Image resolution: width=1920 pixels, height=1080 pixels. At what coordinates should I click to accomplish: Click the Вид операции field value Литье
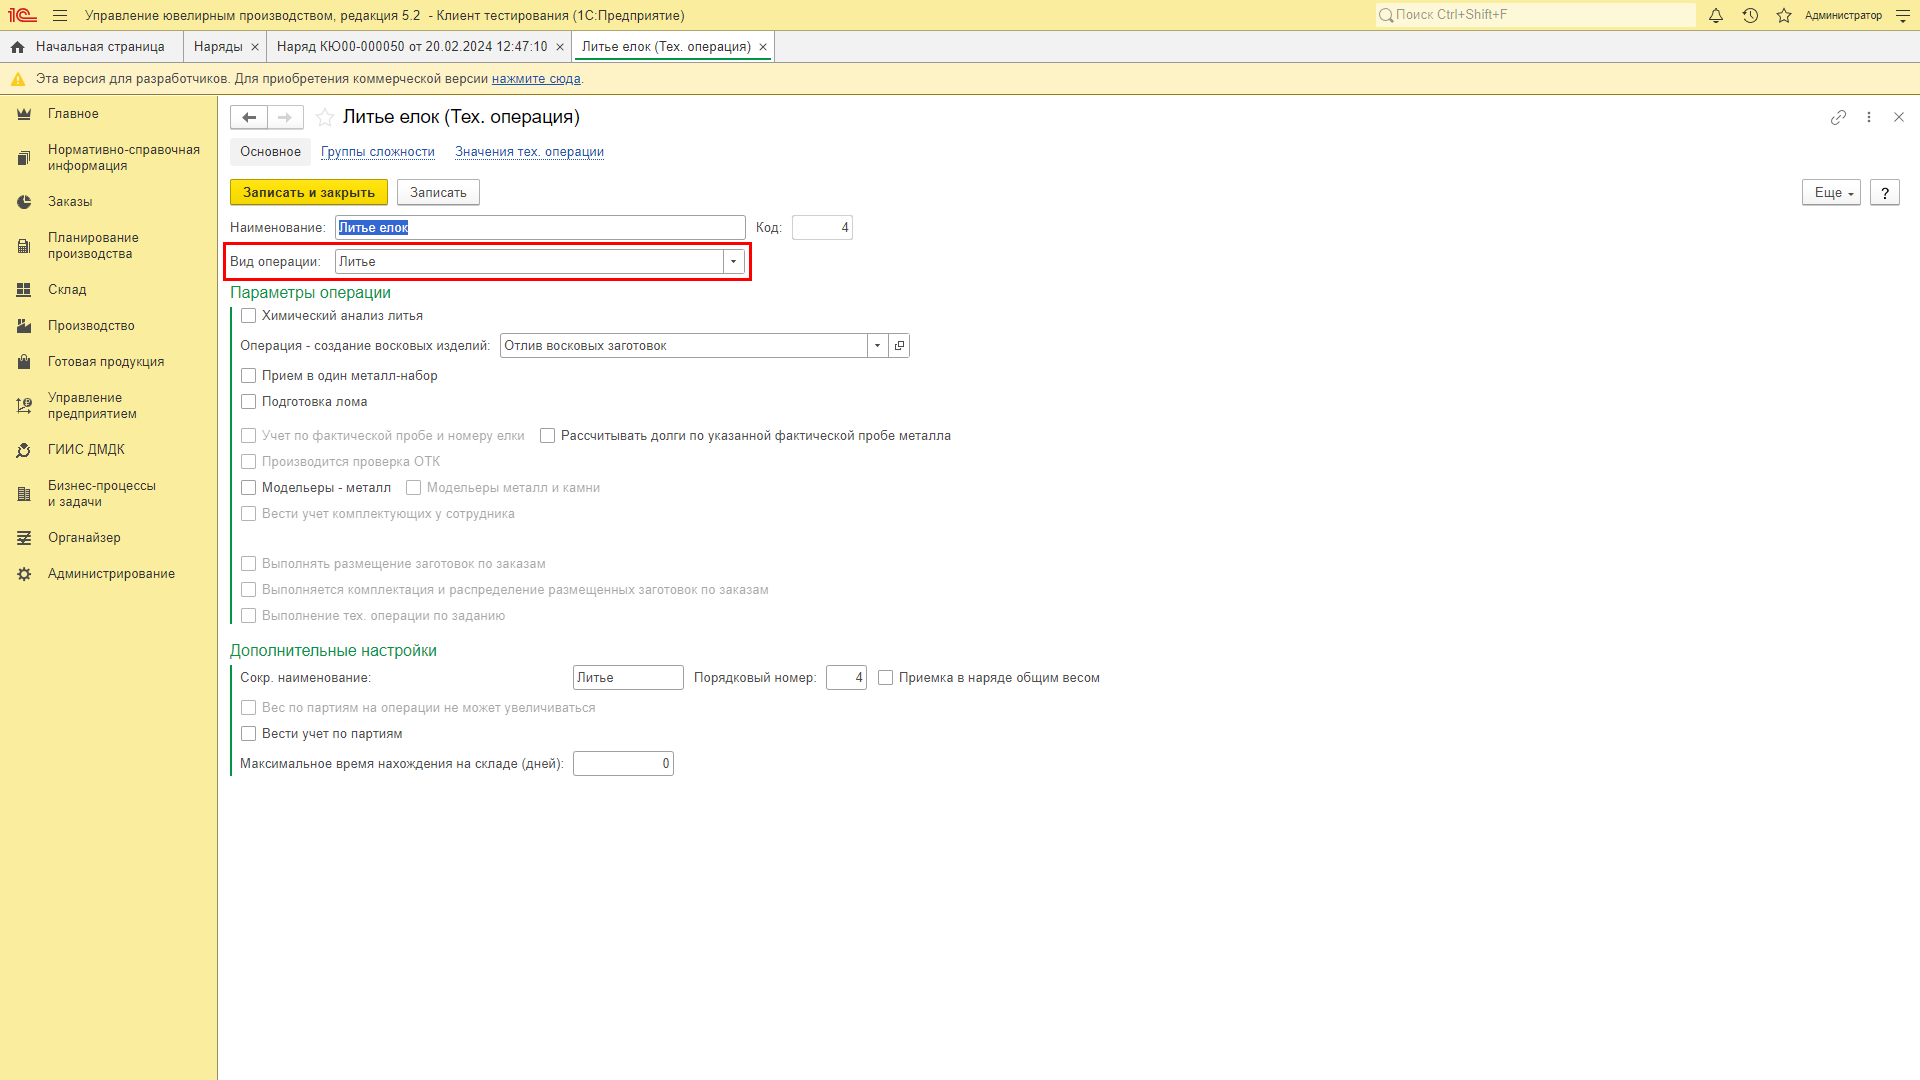(x=529, y=262)
